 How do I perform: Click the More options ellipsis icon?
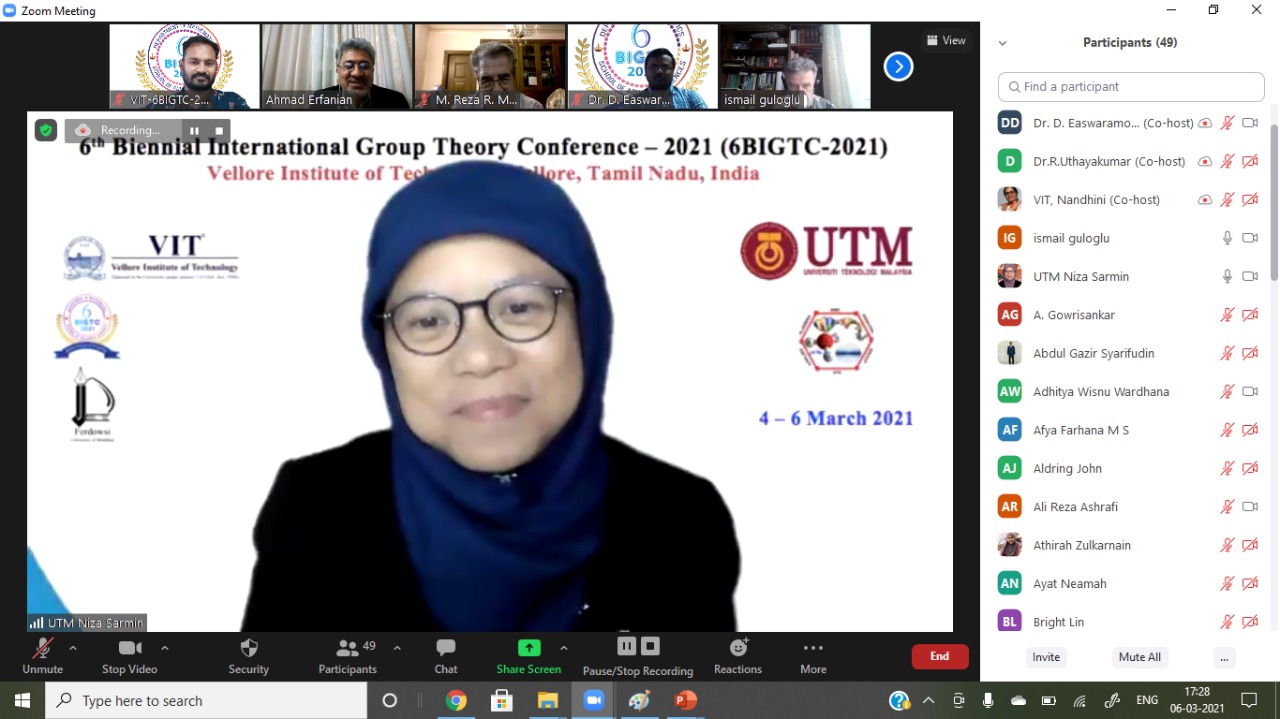(813, 648)
